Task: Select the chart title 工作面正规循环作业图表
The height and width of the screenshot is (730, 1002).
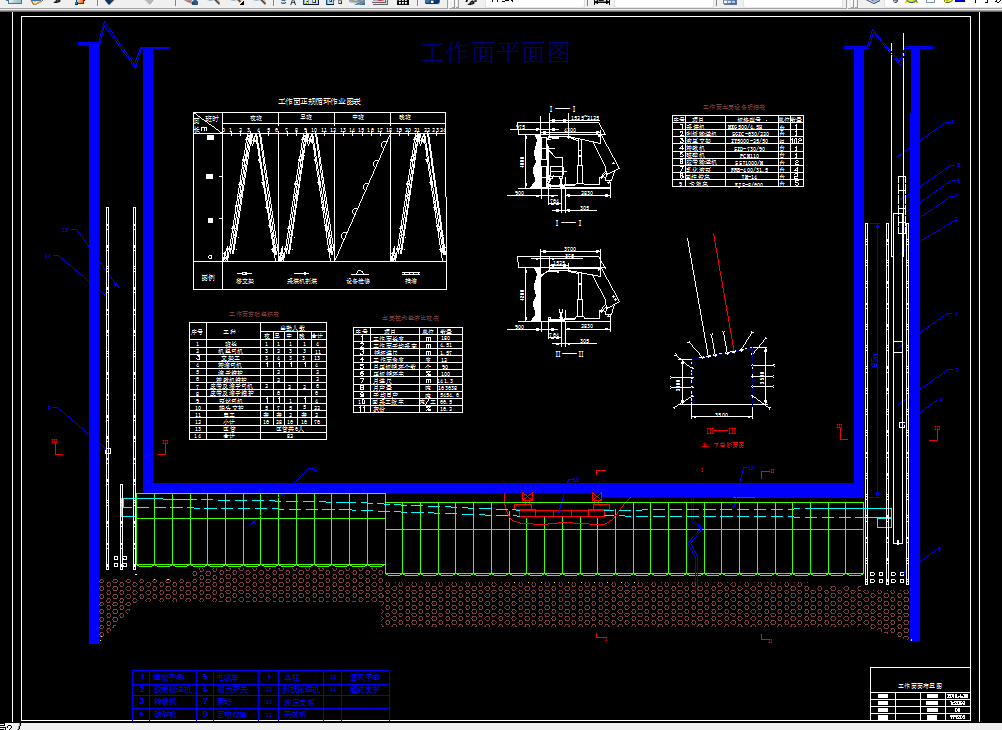Action: 320,101
